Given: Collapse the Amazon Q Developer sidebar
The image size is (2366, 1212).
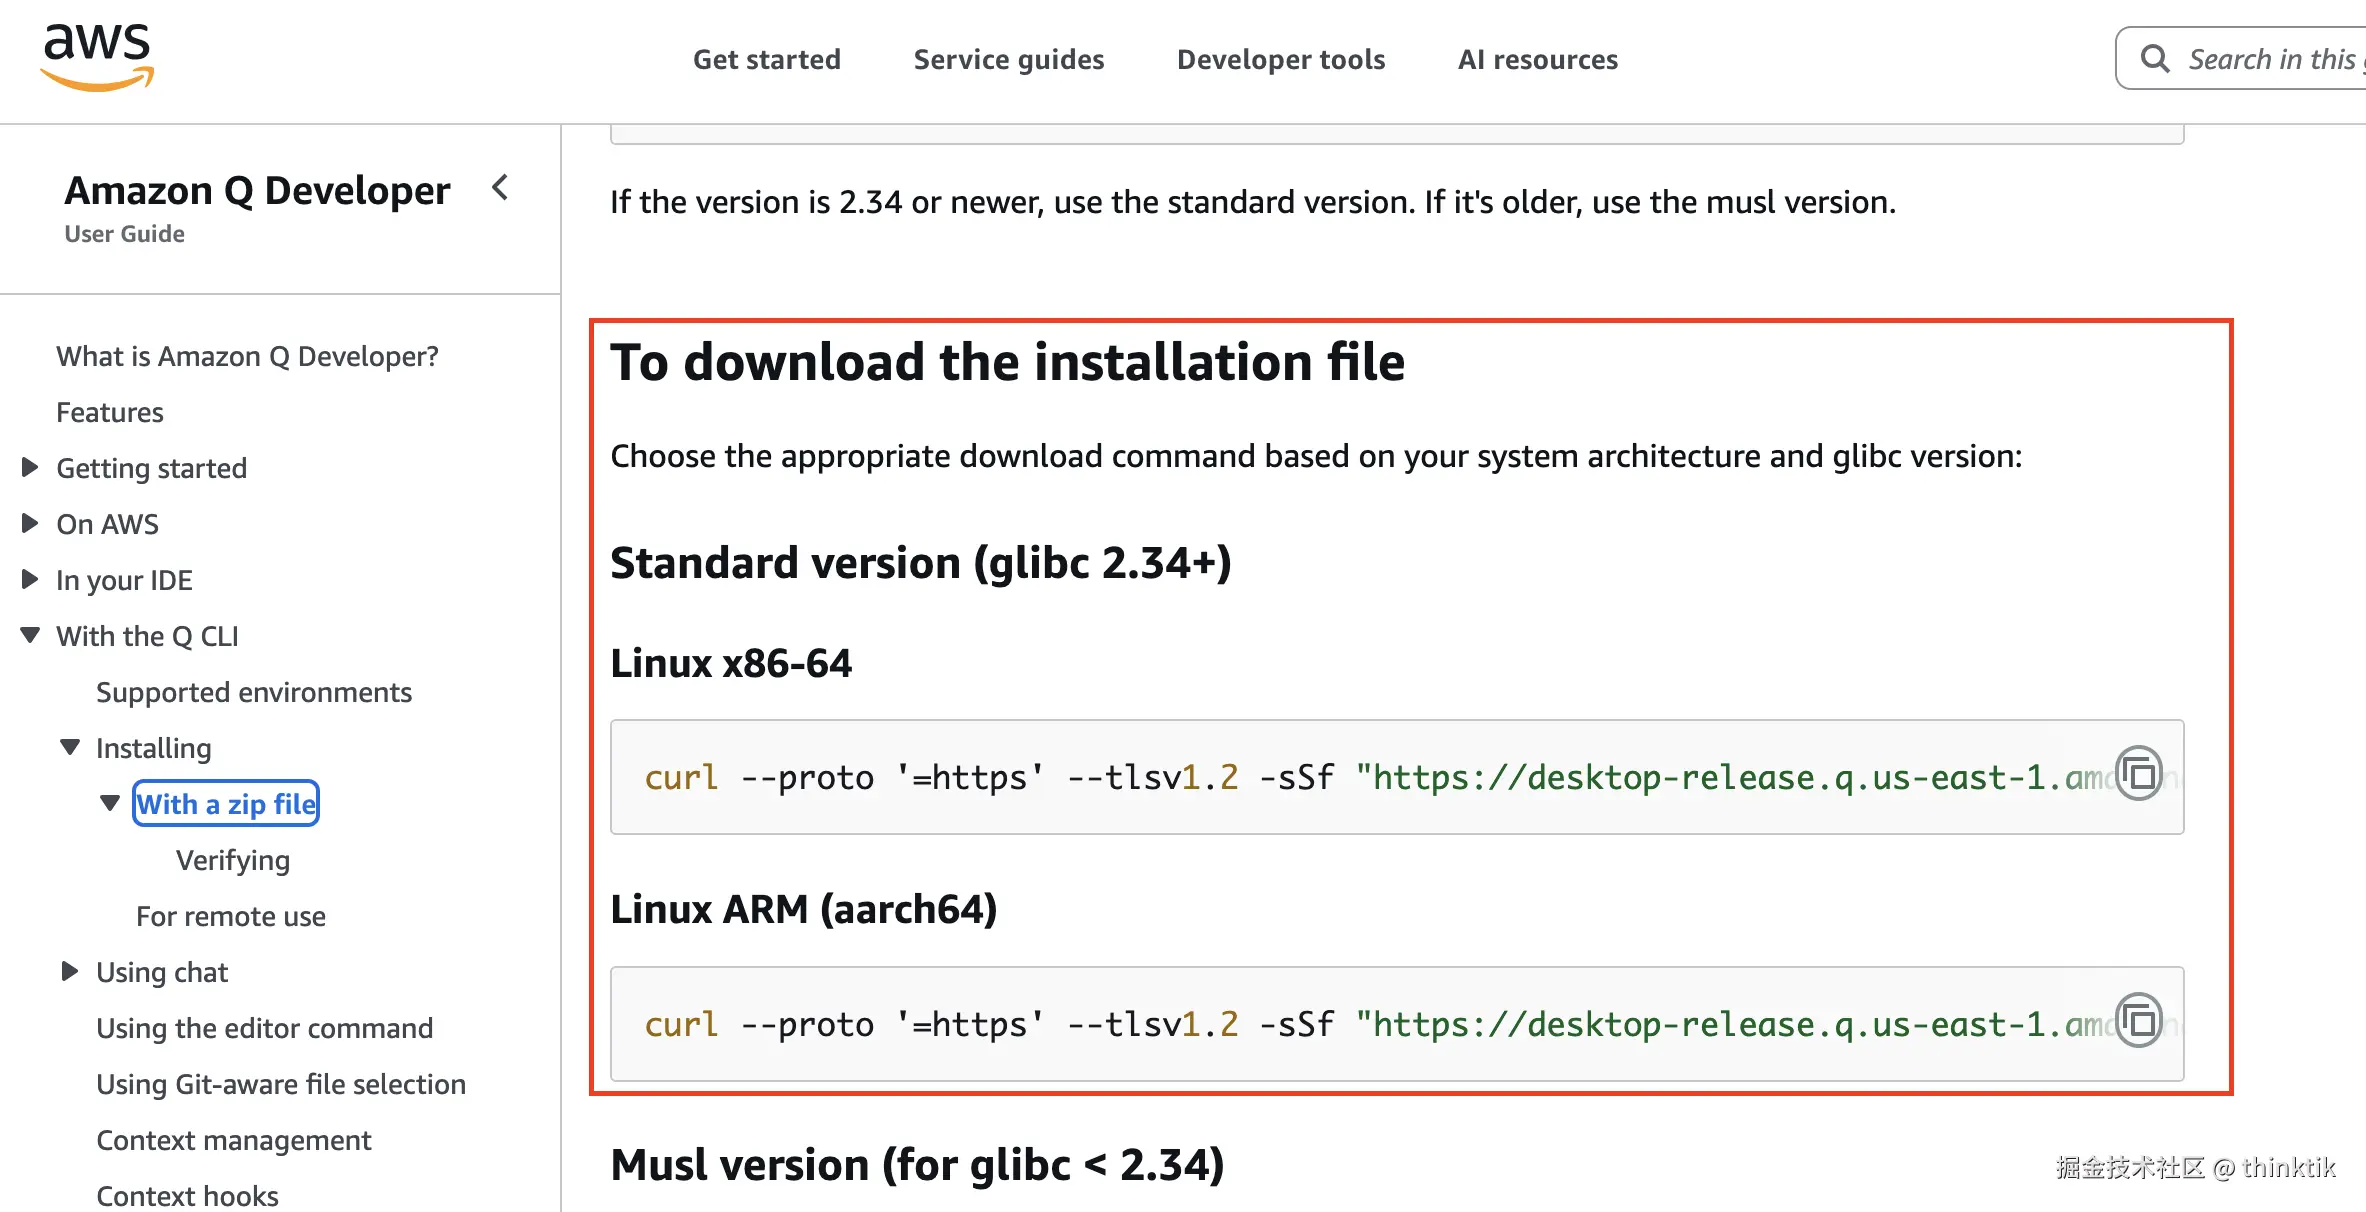Looking at the screenshot, I should [x=500, y=188].
